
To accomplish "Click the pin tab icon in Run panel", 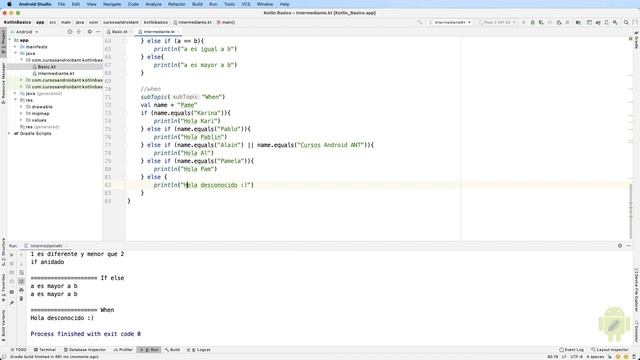I will [x=11, y=302].
